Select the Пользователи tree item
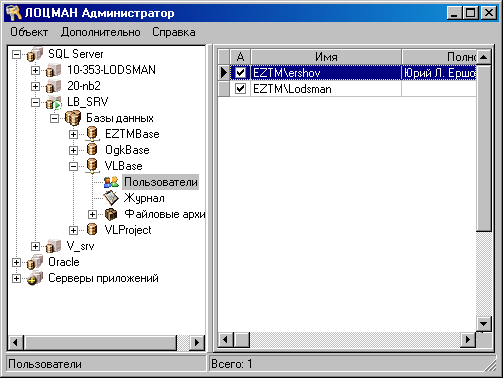 pyautogui.click(x=161, y=182)
